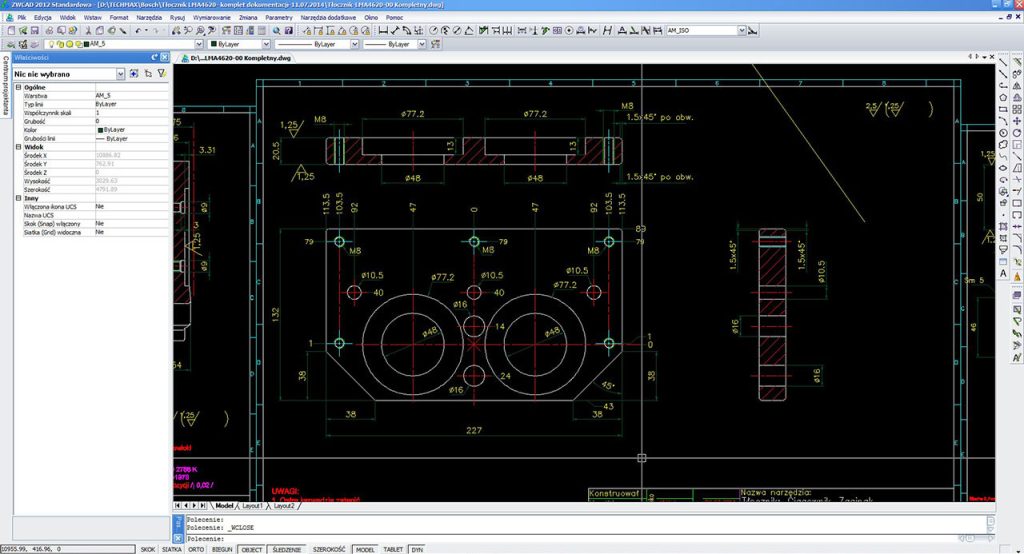Viewport: 1024px width, 554px height.
Task: Toggle ORTO mode in status bar
Action: (x=196, y=549)
